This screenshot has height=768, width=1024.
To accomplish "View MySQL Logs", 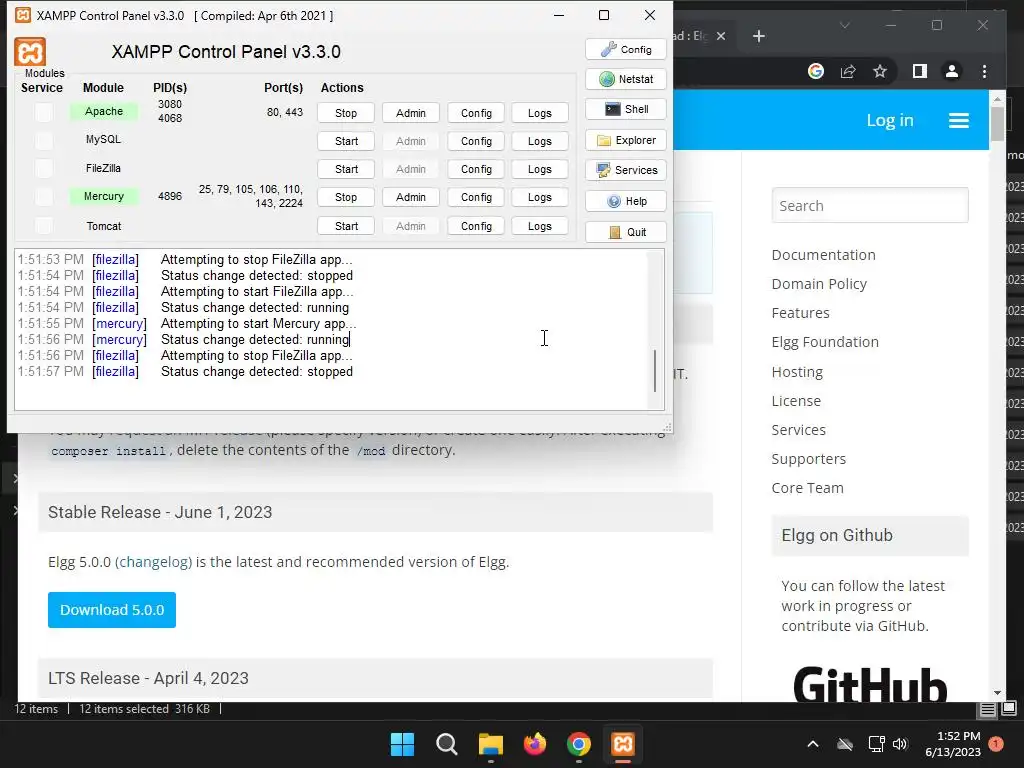I will click(x=540, y=141).
